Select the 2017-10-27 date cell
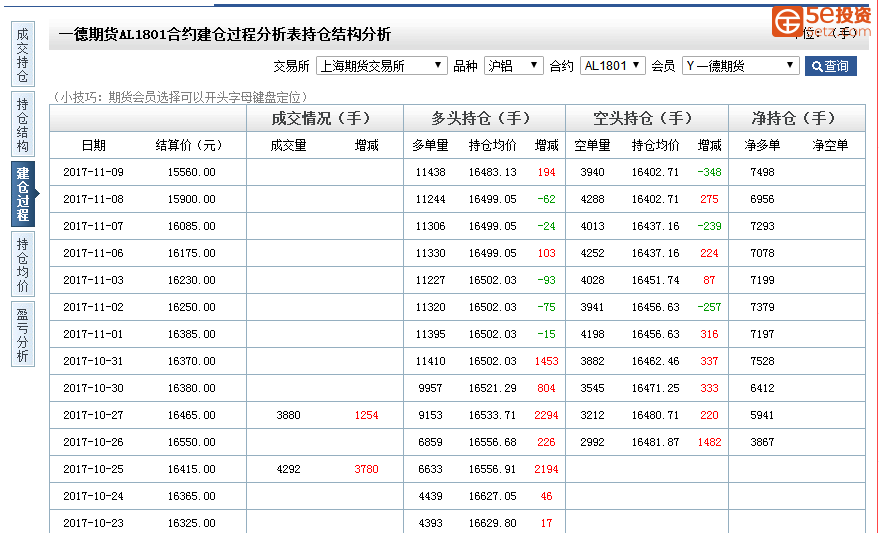This screenshot has height=533, width=879. (x=94, y=415)
